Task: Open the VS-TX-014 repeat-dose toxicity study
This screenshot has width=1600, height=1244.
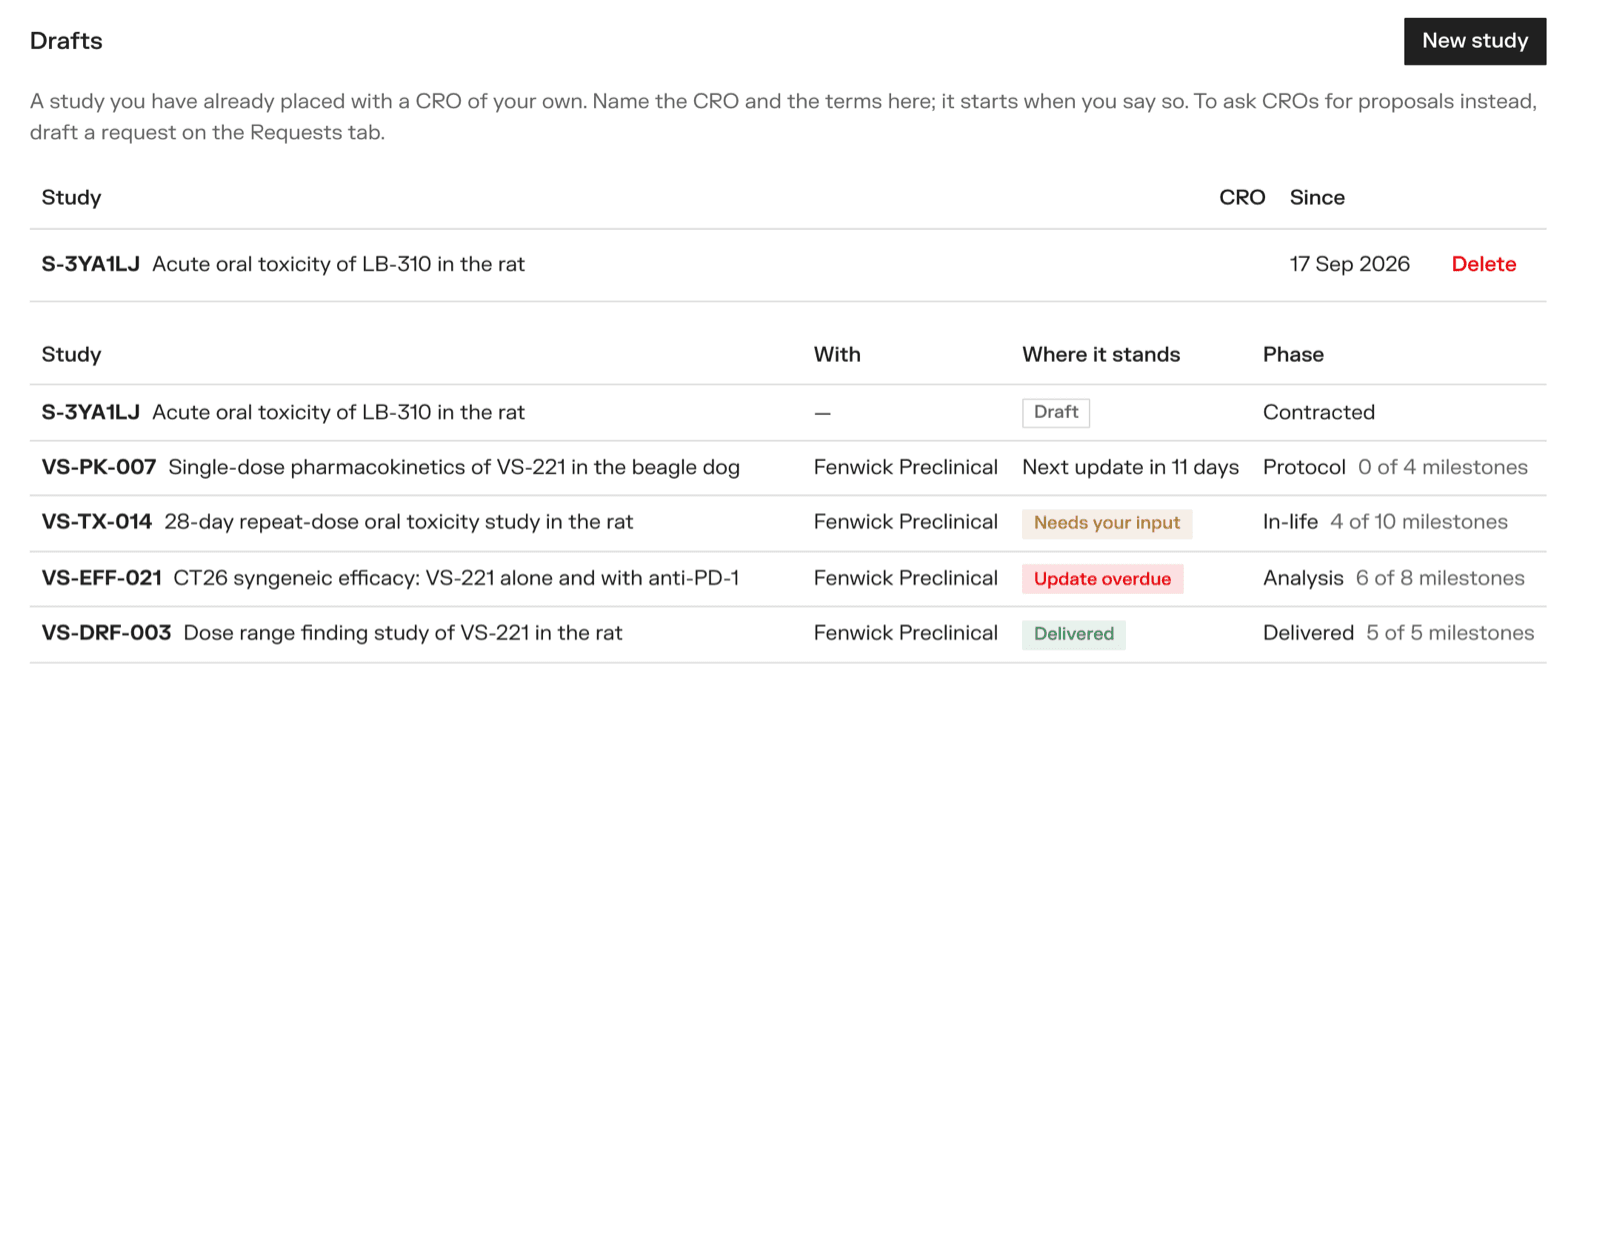Action: tap(787, 523)
